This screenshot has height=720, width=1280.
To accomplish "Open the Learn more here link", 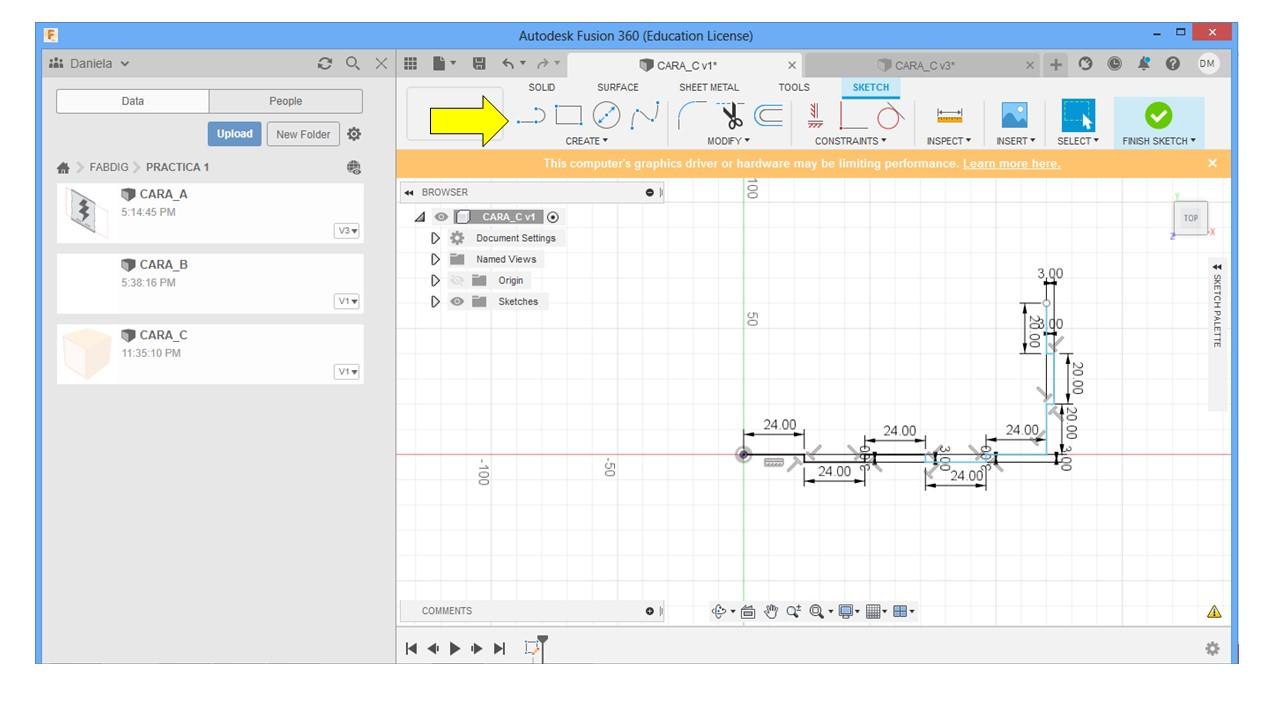I will click(1011, 163).
